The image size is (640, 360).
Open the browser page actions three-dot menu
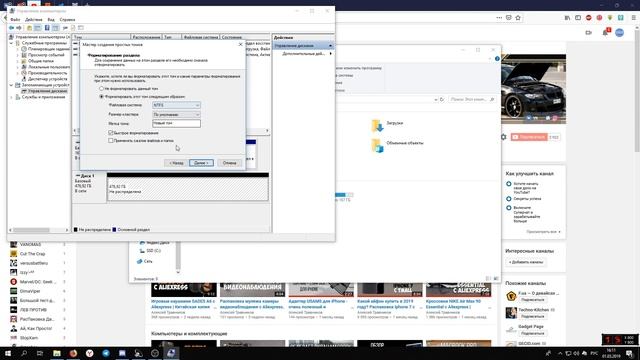(x=499, y=18)
